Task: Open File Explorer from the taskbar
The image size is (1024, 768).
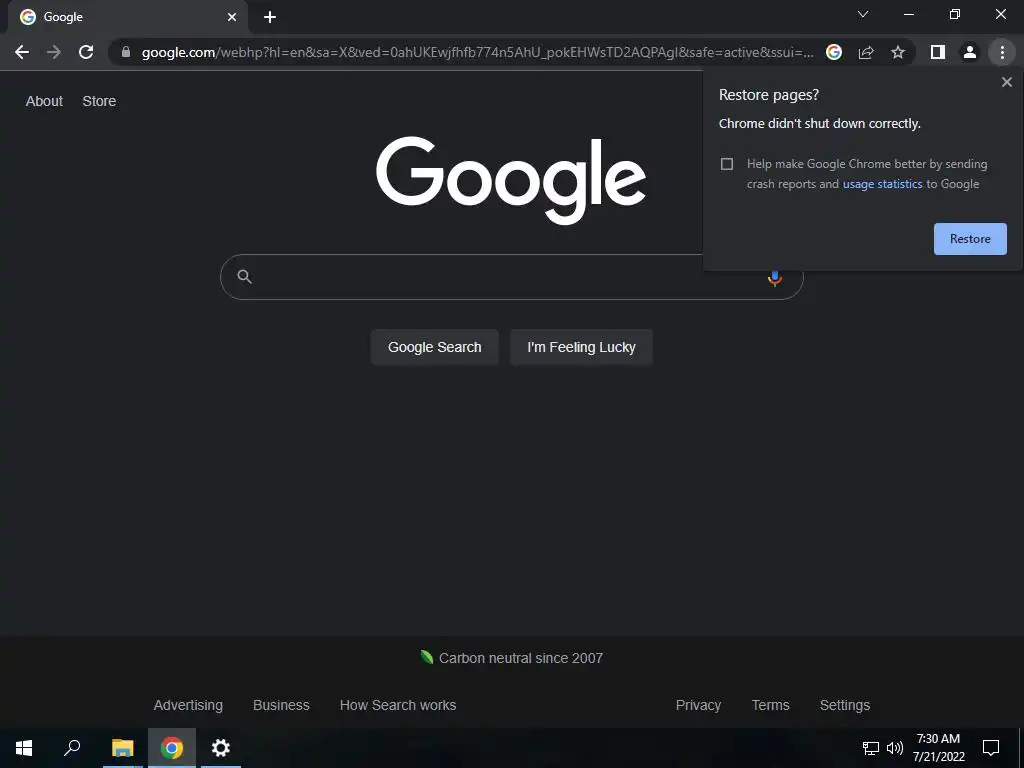Action: tap(122, 748)
